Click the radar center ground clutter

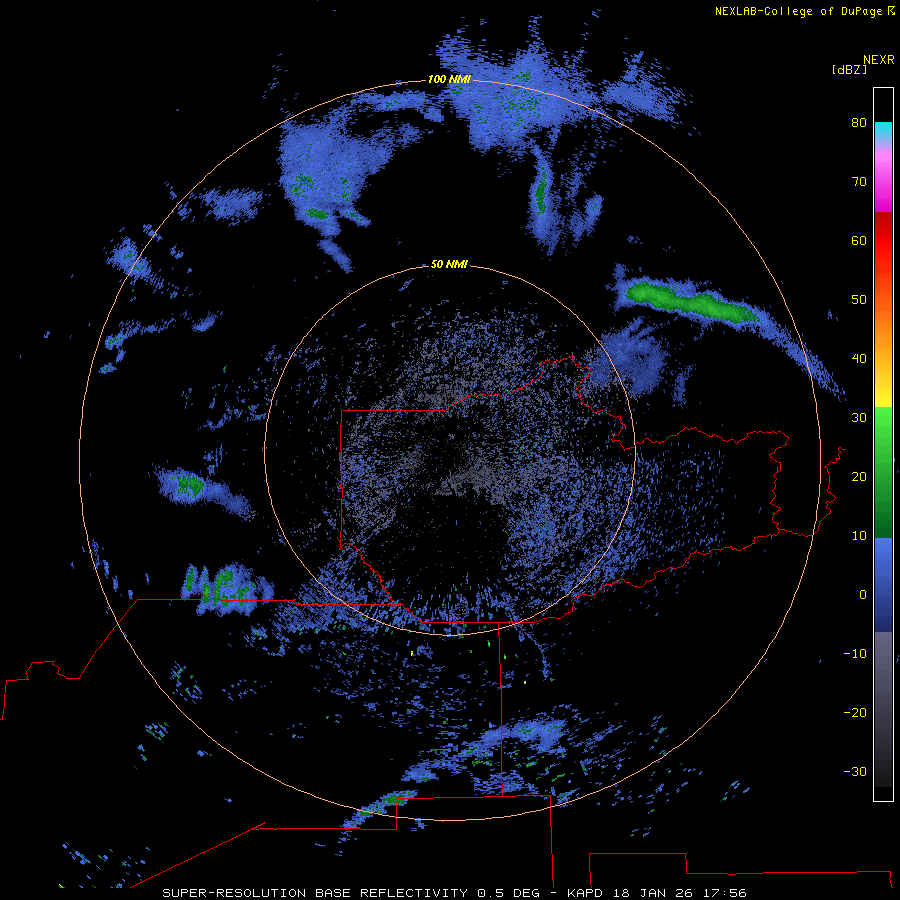point(449,451)
